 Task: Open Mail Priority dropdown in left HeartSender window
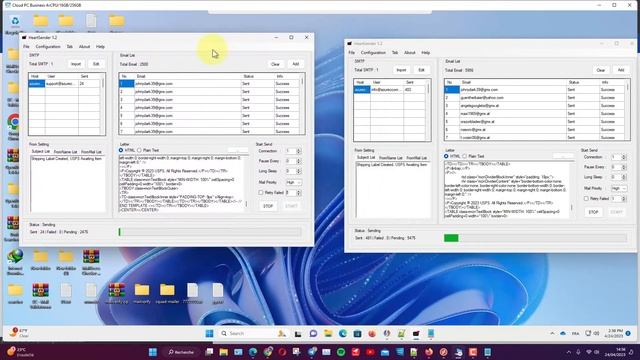pos(293,182)
